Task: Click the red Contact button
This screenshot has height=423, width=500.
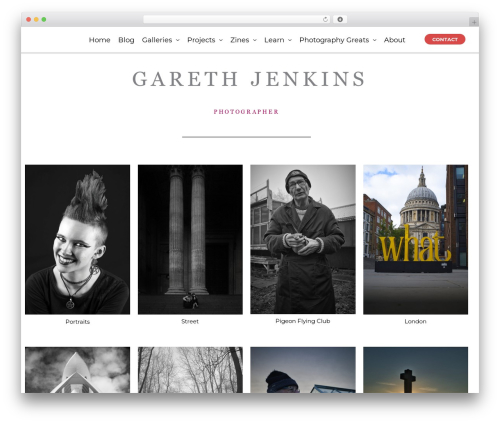Action: click(445, 39)
